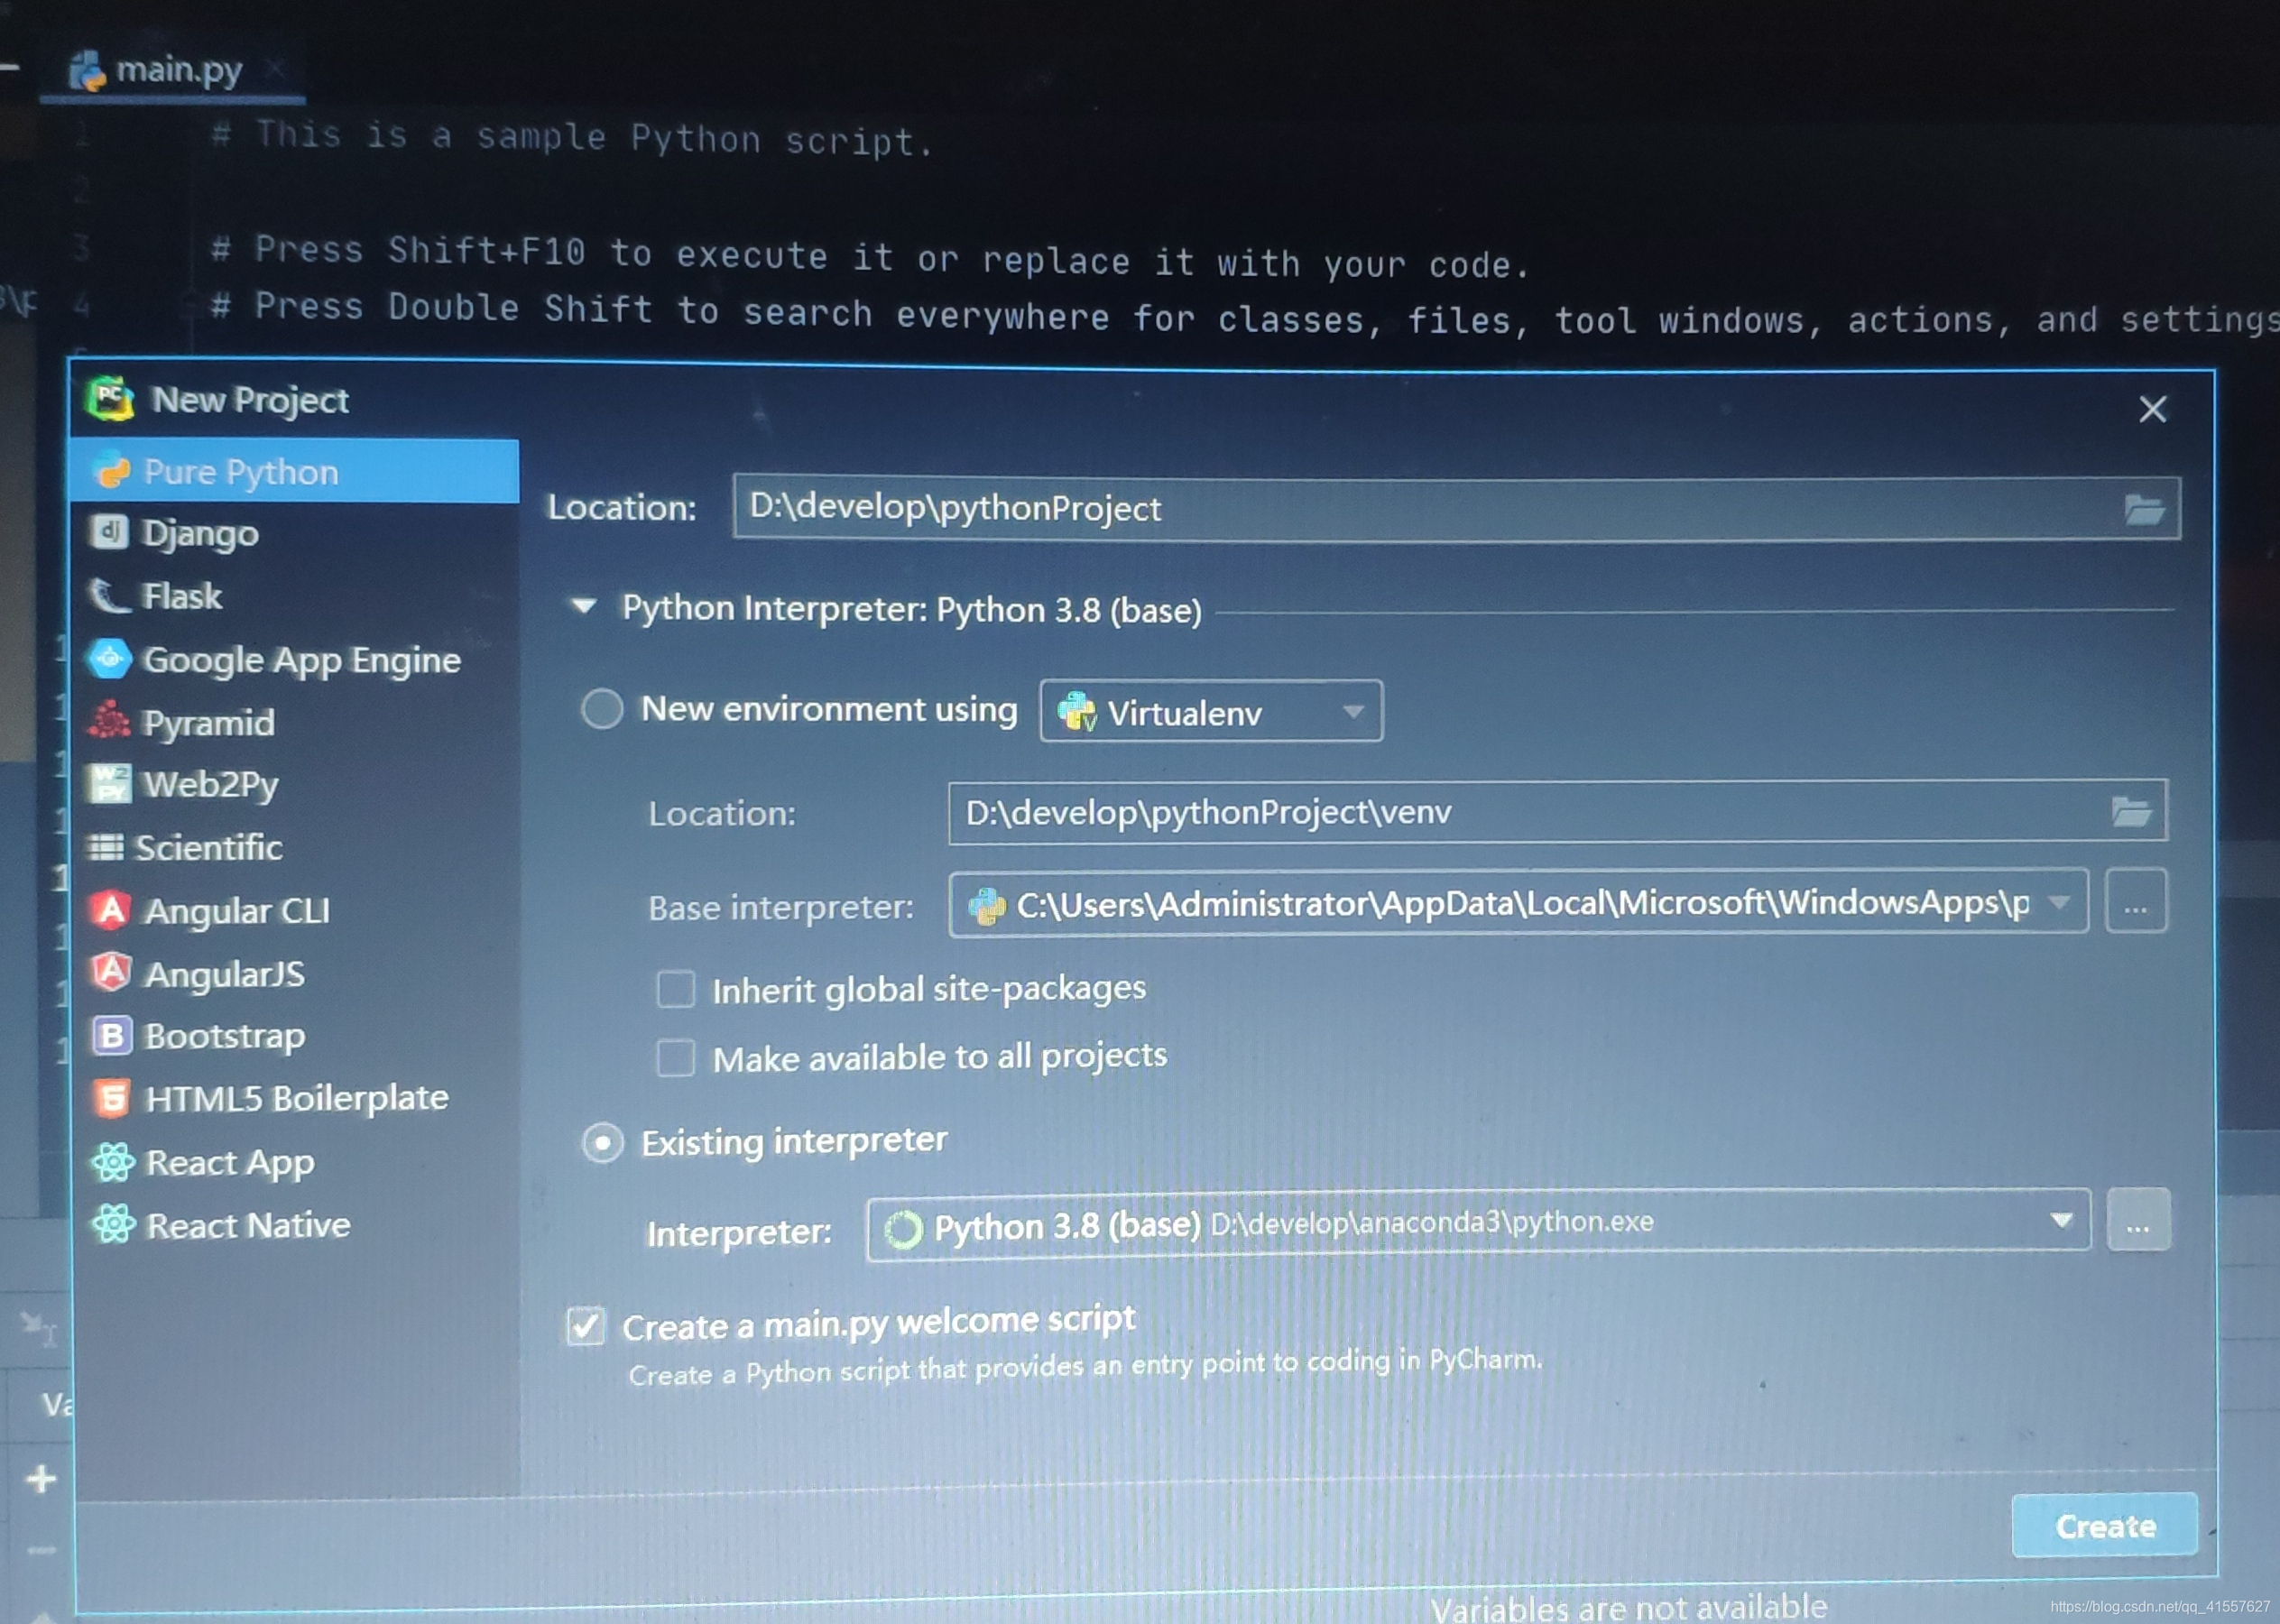Enable Inherit global site-packages checkbox

tap(671, 988)
